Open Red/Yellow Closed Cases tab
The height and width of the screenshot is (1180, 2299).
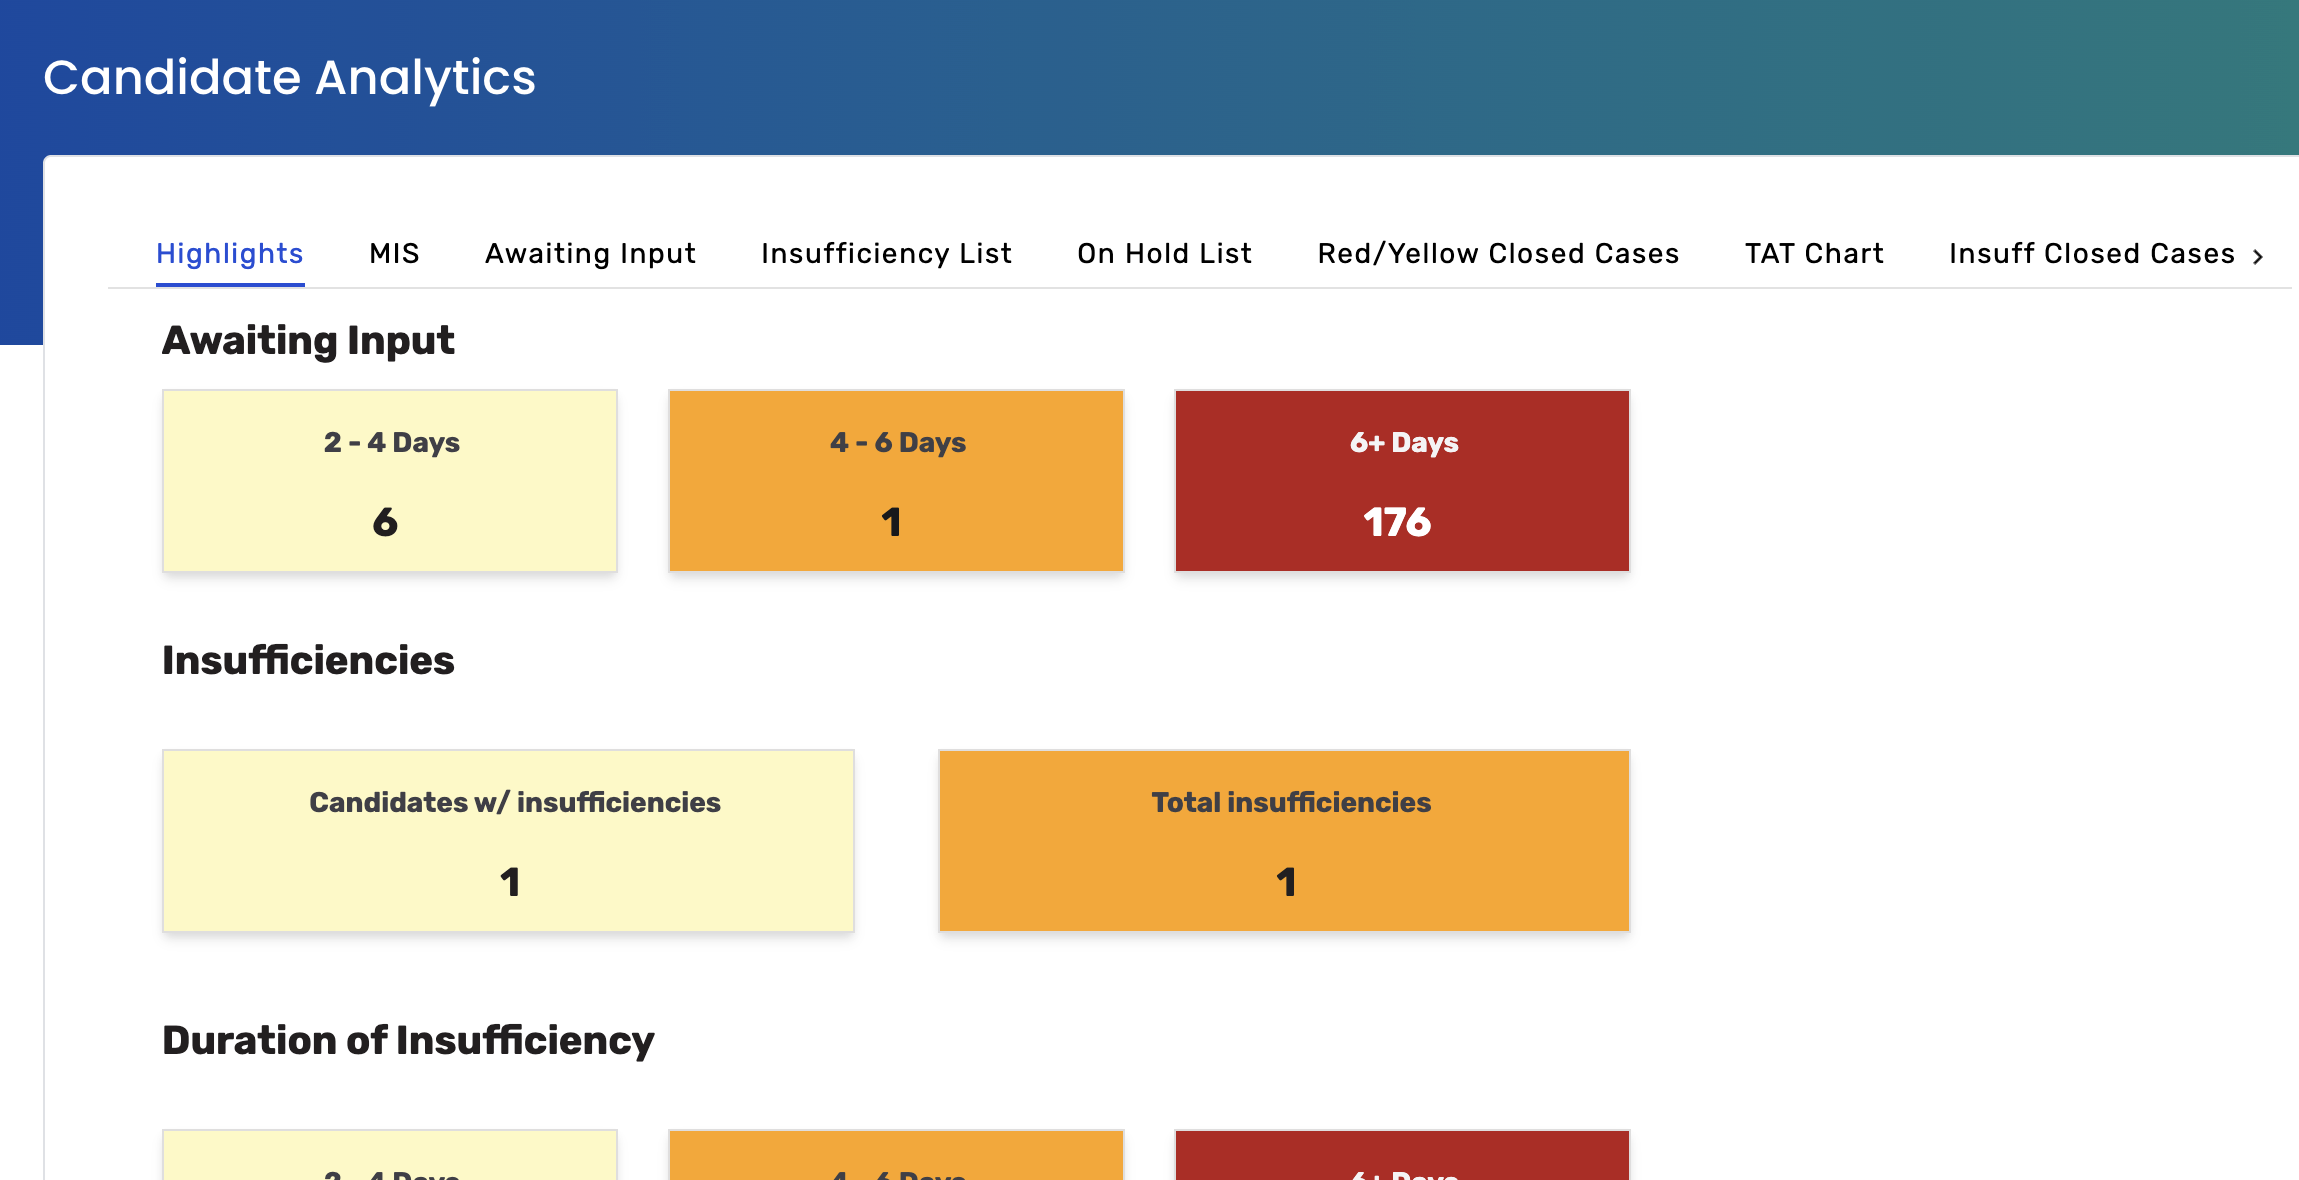pos(1498,254)
